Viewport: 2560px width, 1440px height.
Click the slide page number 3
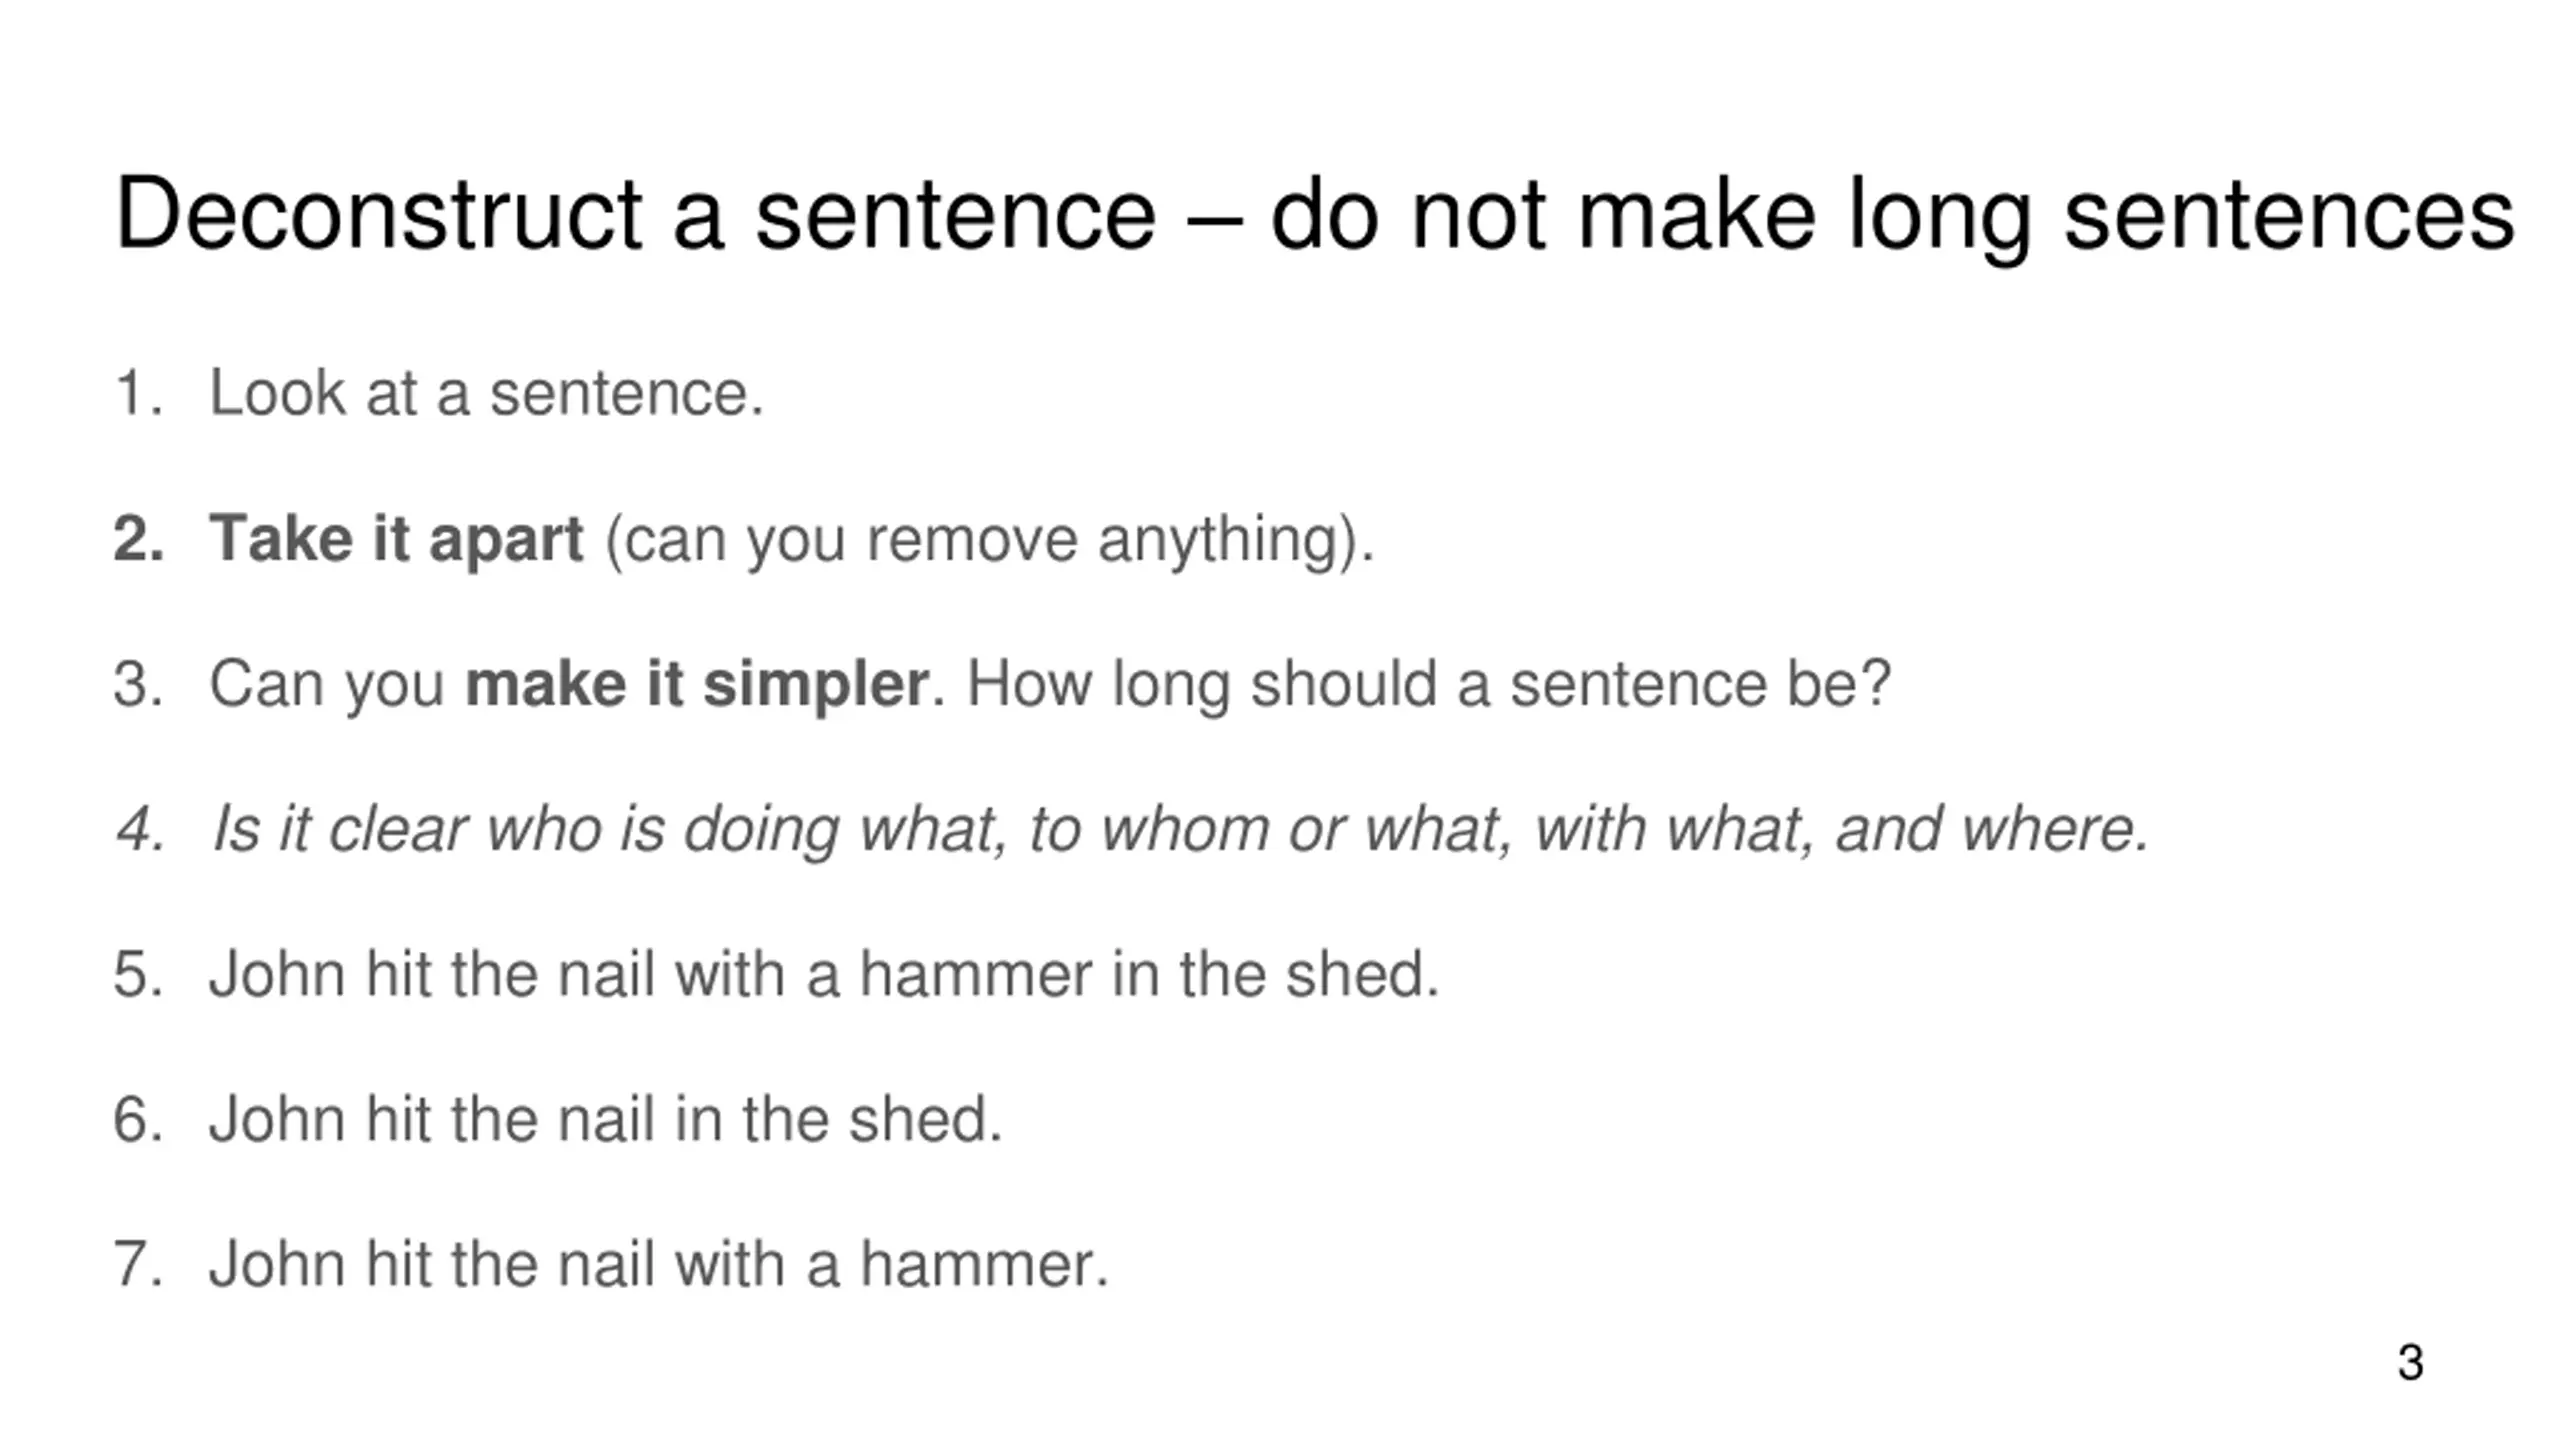coord(2410,1363)
